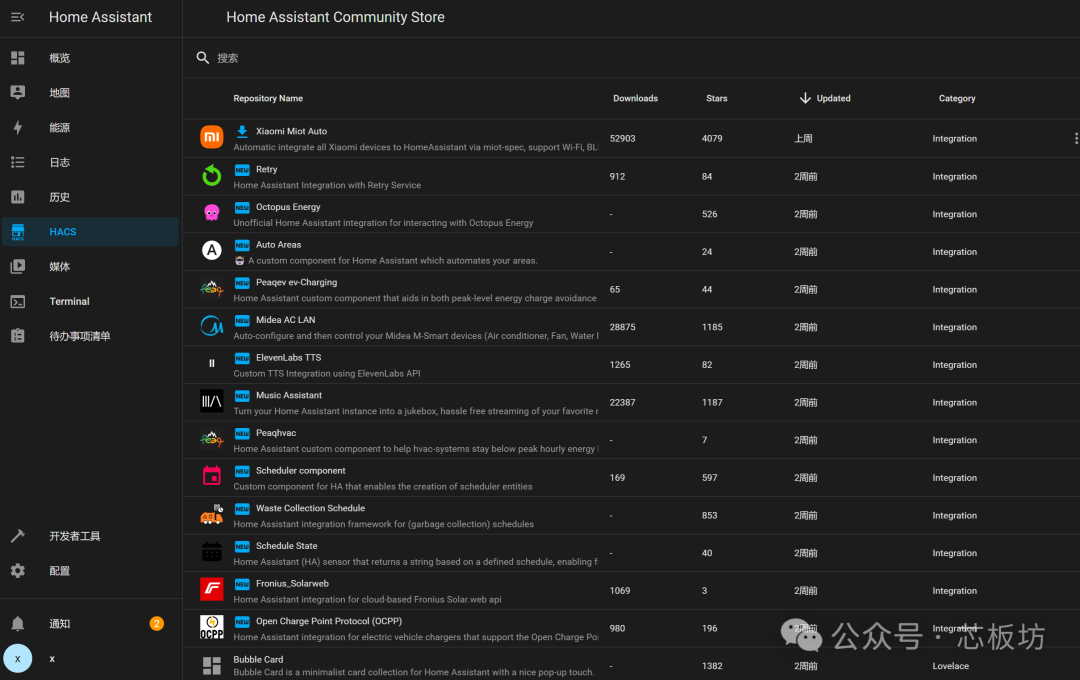The width and height of the screenshot is (1080, 680).
Task: Click the search magnifier icon
Action: pos(202,58)
